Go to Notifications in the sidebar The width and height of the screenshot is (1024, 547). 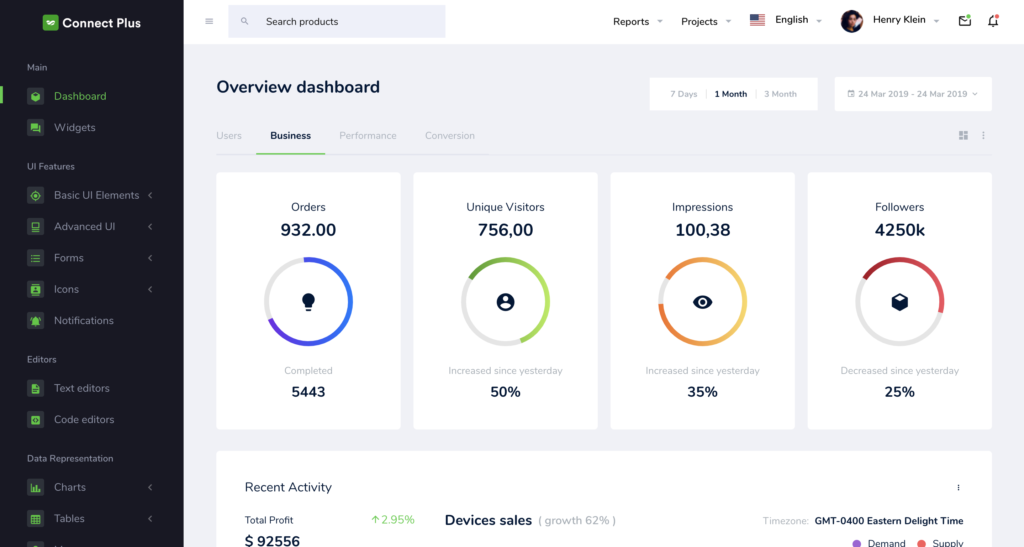click(x=83, y=321)
